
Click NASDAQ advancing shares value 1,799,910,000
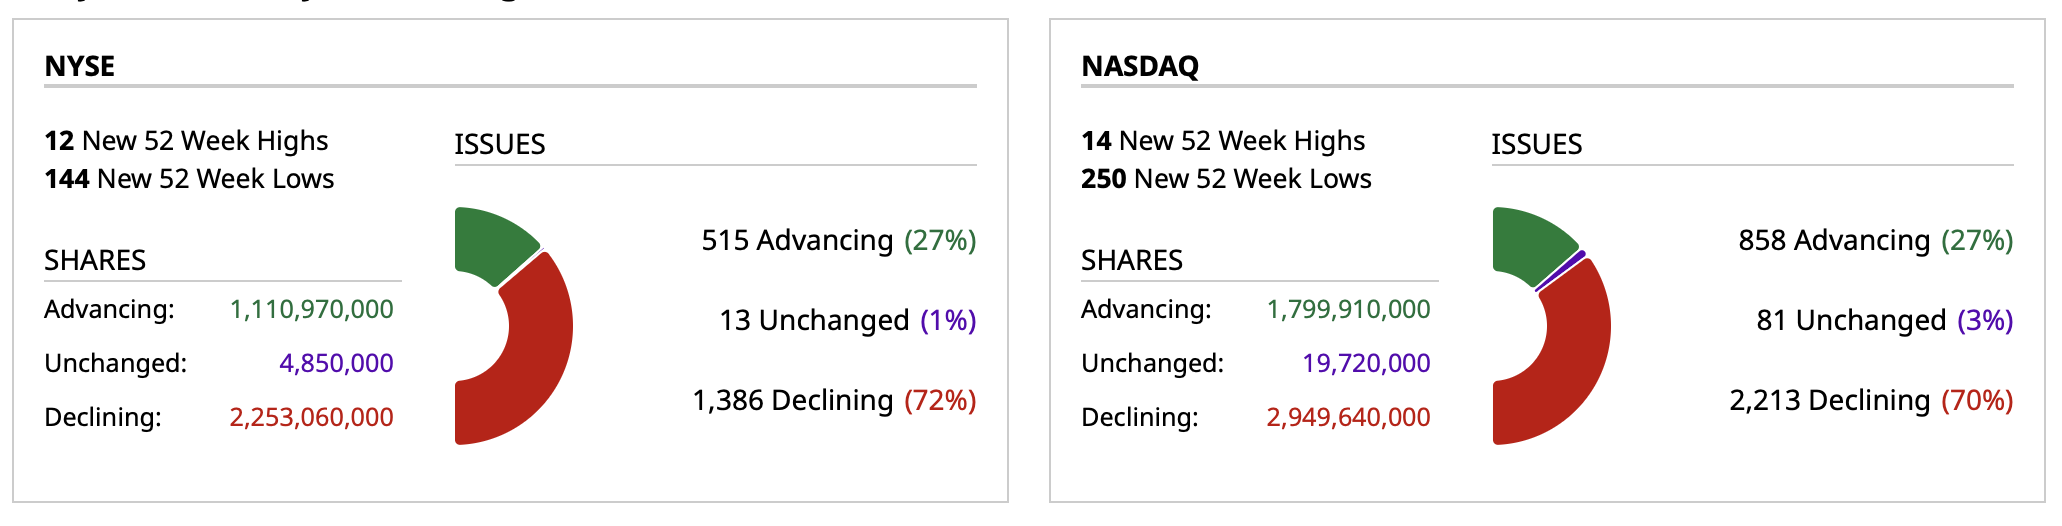click(1348, 309)
